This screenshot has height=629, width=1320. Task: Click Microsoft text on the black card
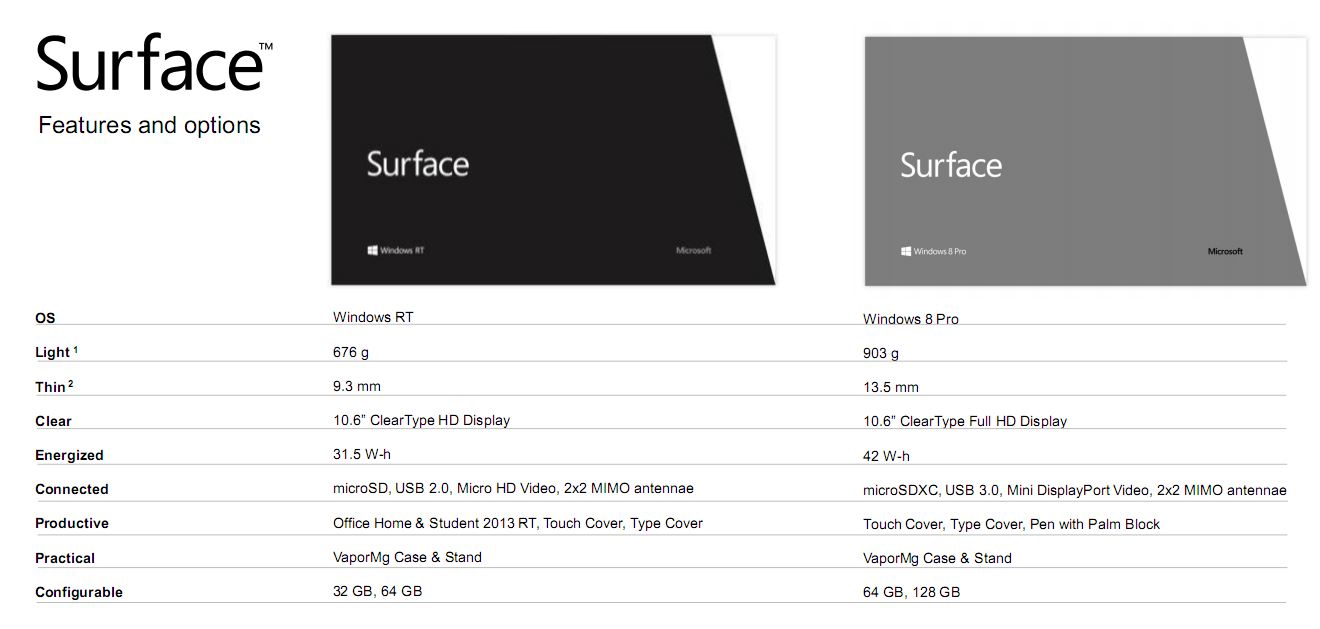(693, 250)
